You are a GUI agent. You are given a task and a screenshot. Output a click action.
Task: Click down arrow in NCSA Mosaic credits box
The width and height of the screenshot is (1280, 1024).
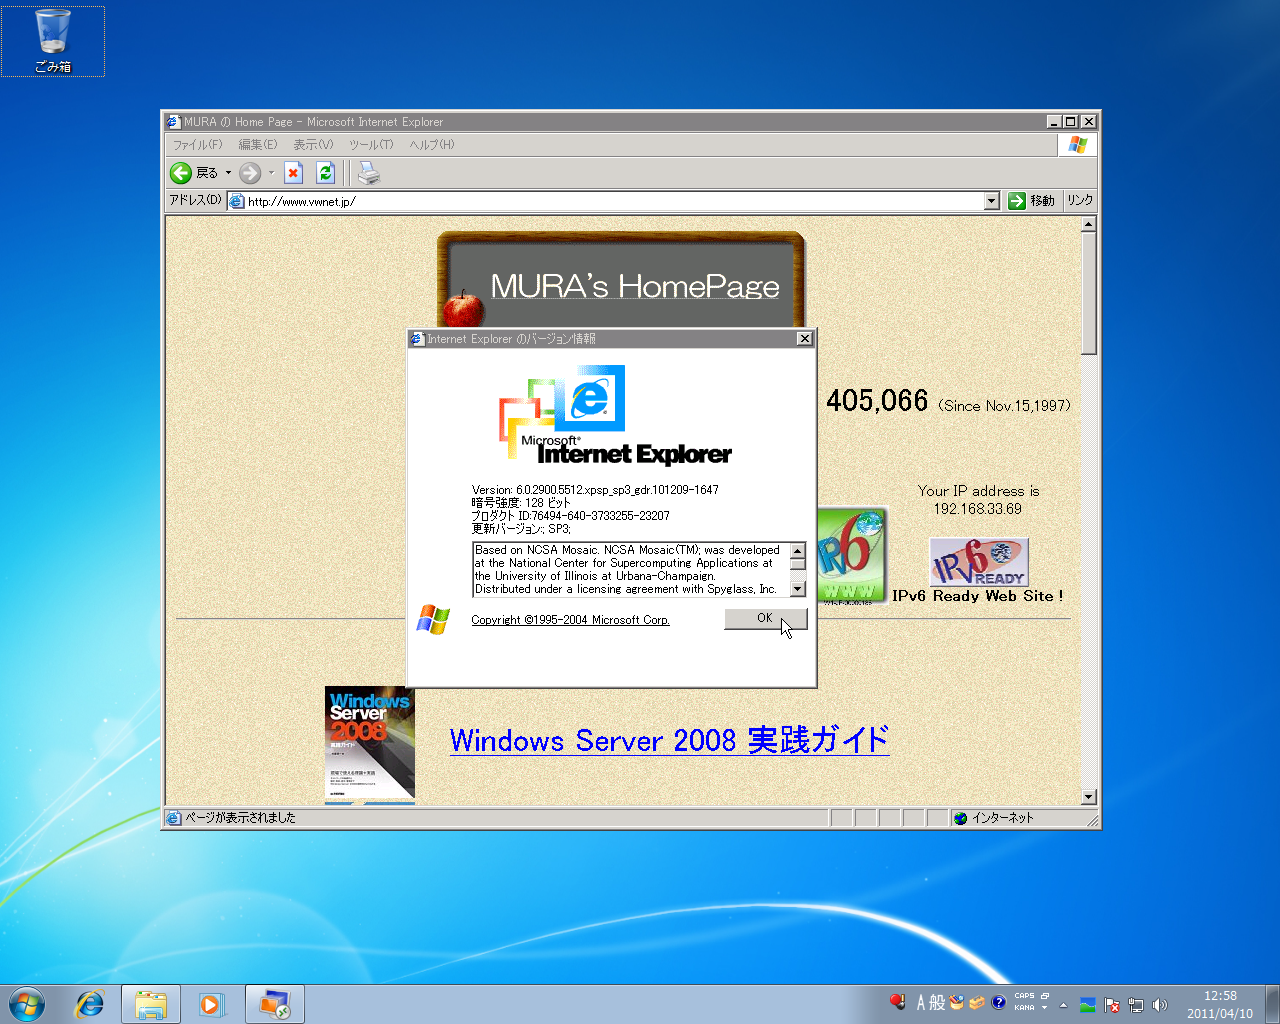(797, 589)
